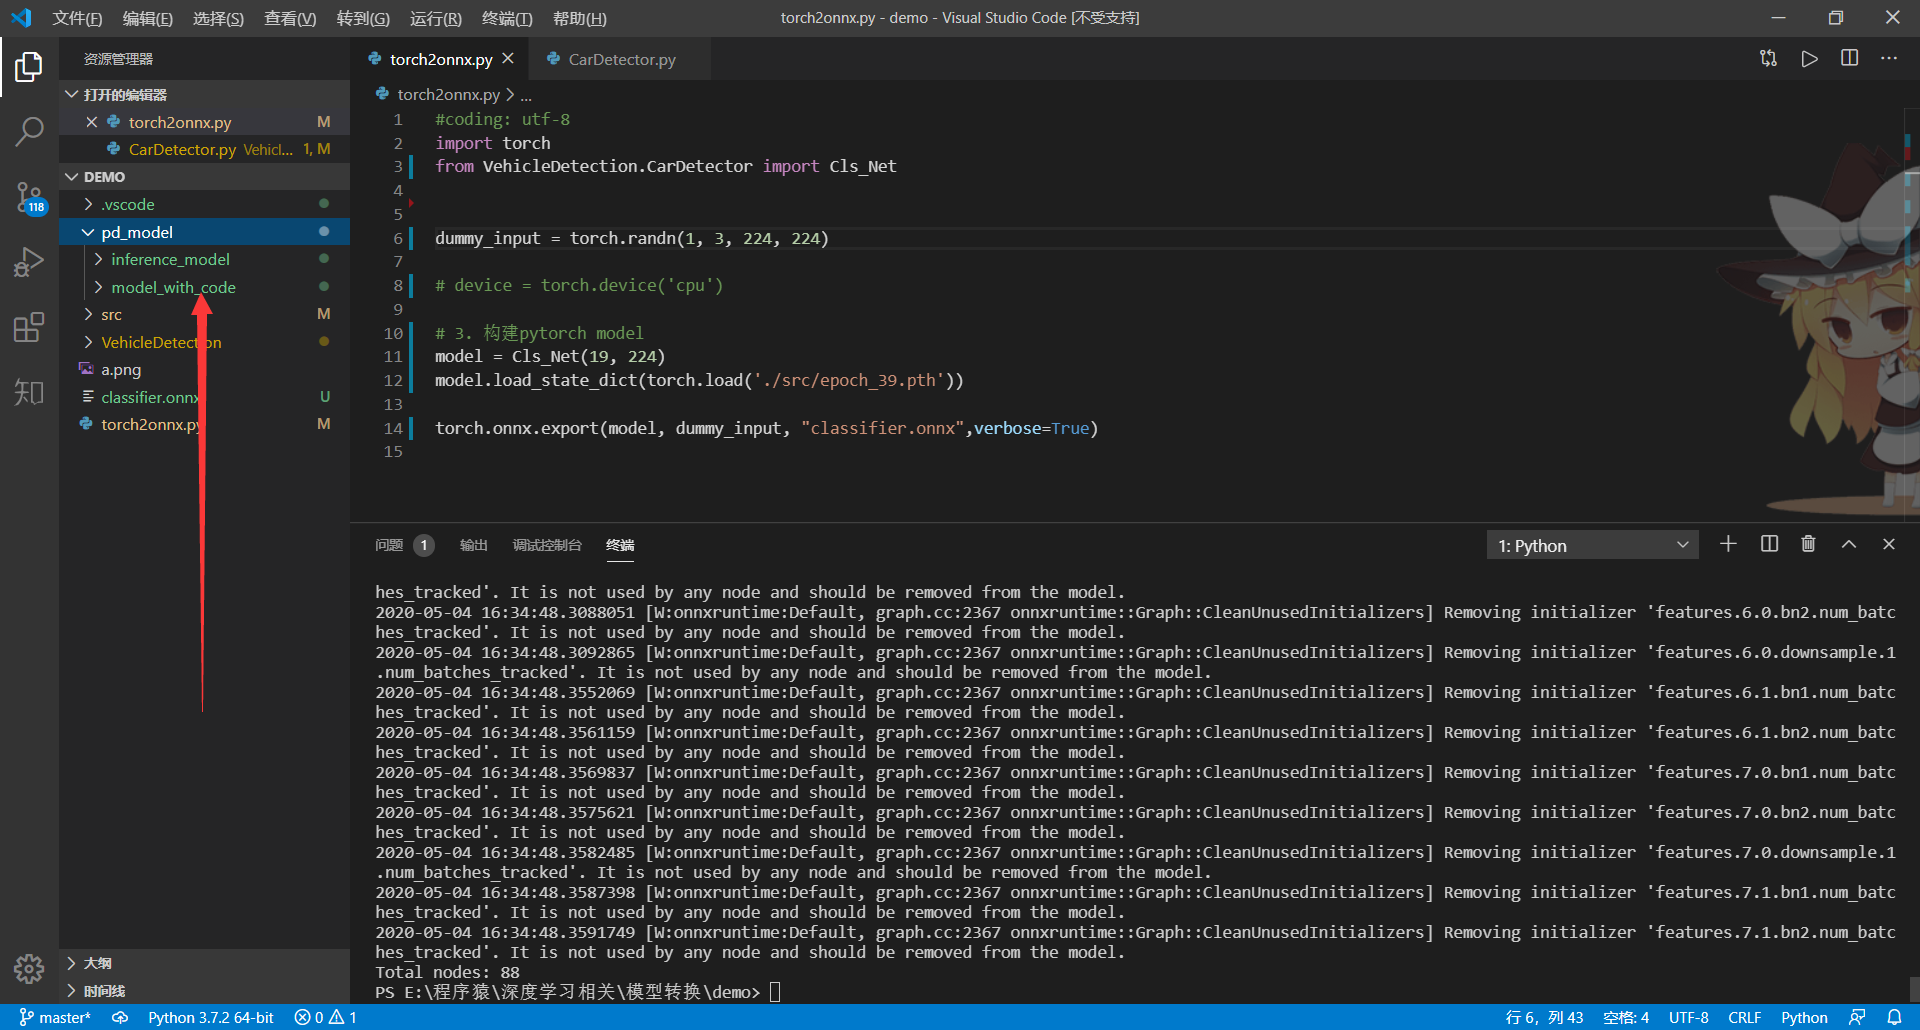This screenshot has height=1030, width=1920.
Task: Open the terminal selector dropdown '1: Python'
Action: coord(1592,545)
